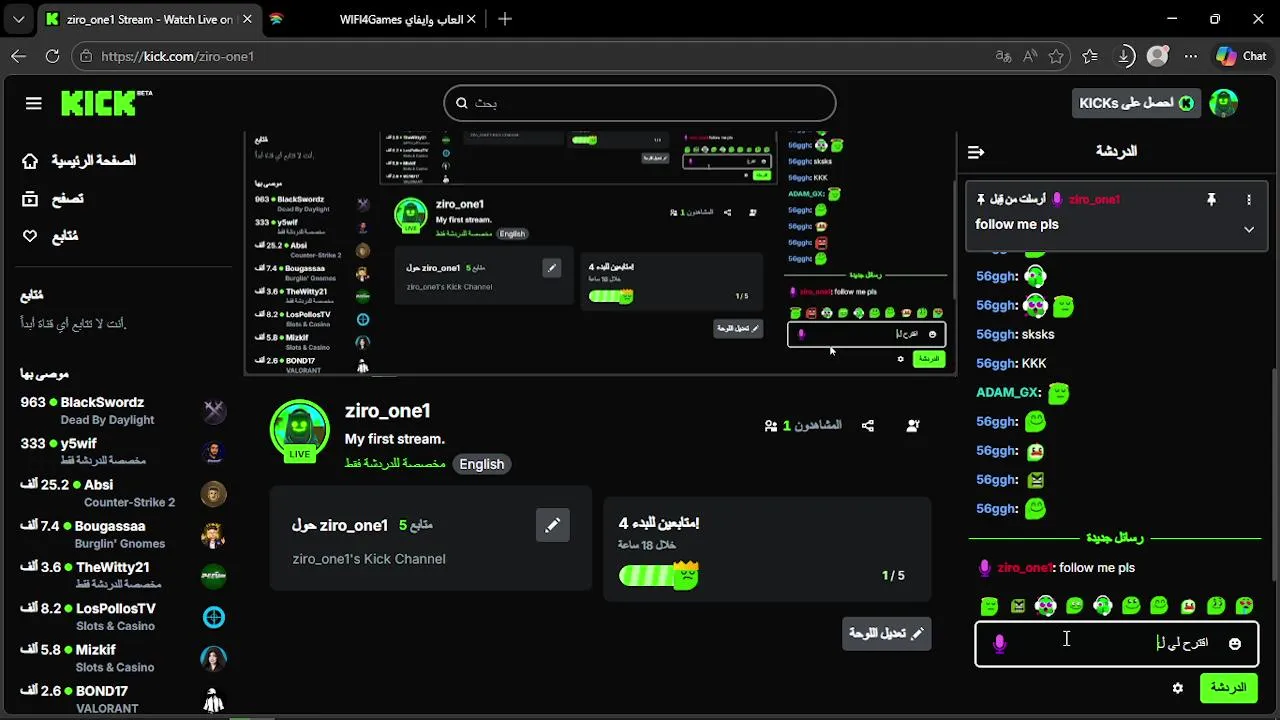1280x720 pixels.
Task: Open BlackSwordz recommended channel
Action: pyautogui.click(x=123, y=411)
